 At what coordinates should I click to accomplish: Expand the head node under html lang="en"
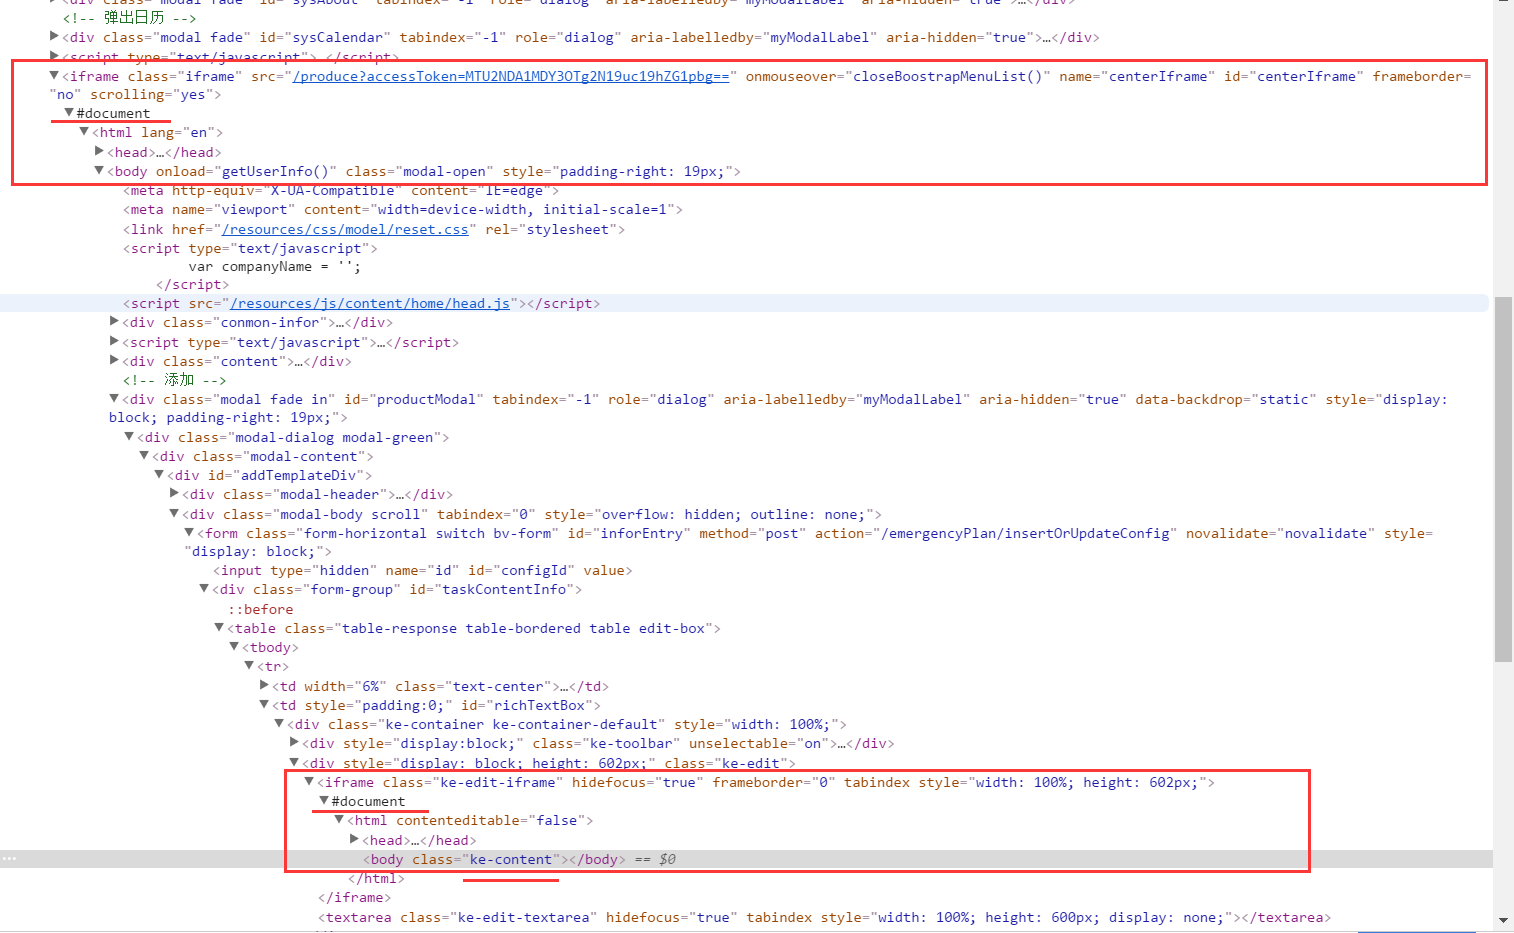(99, 151)
